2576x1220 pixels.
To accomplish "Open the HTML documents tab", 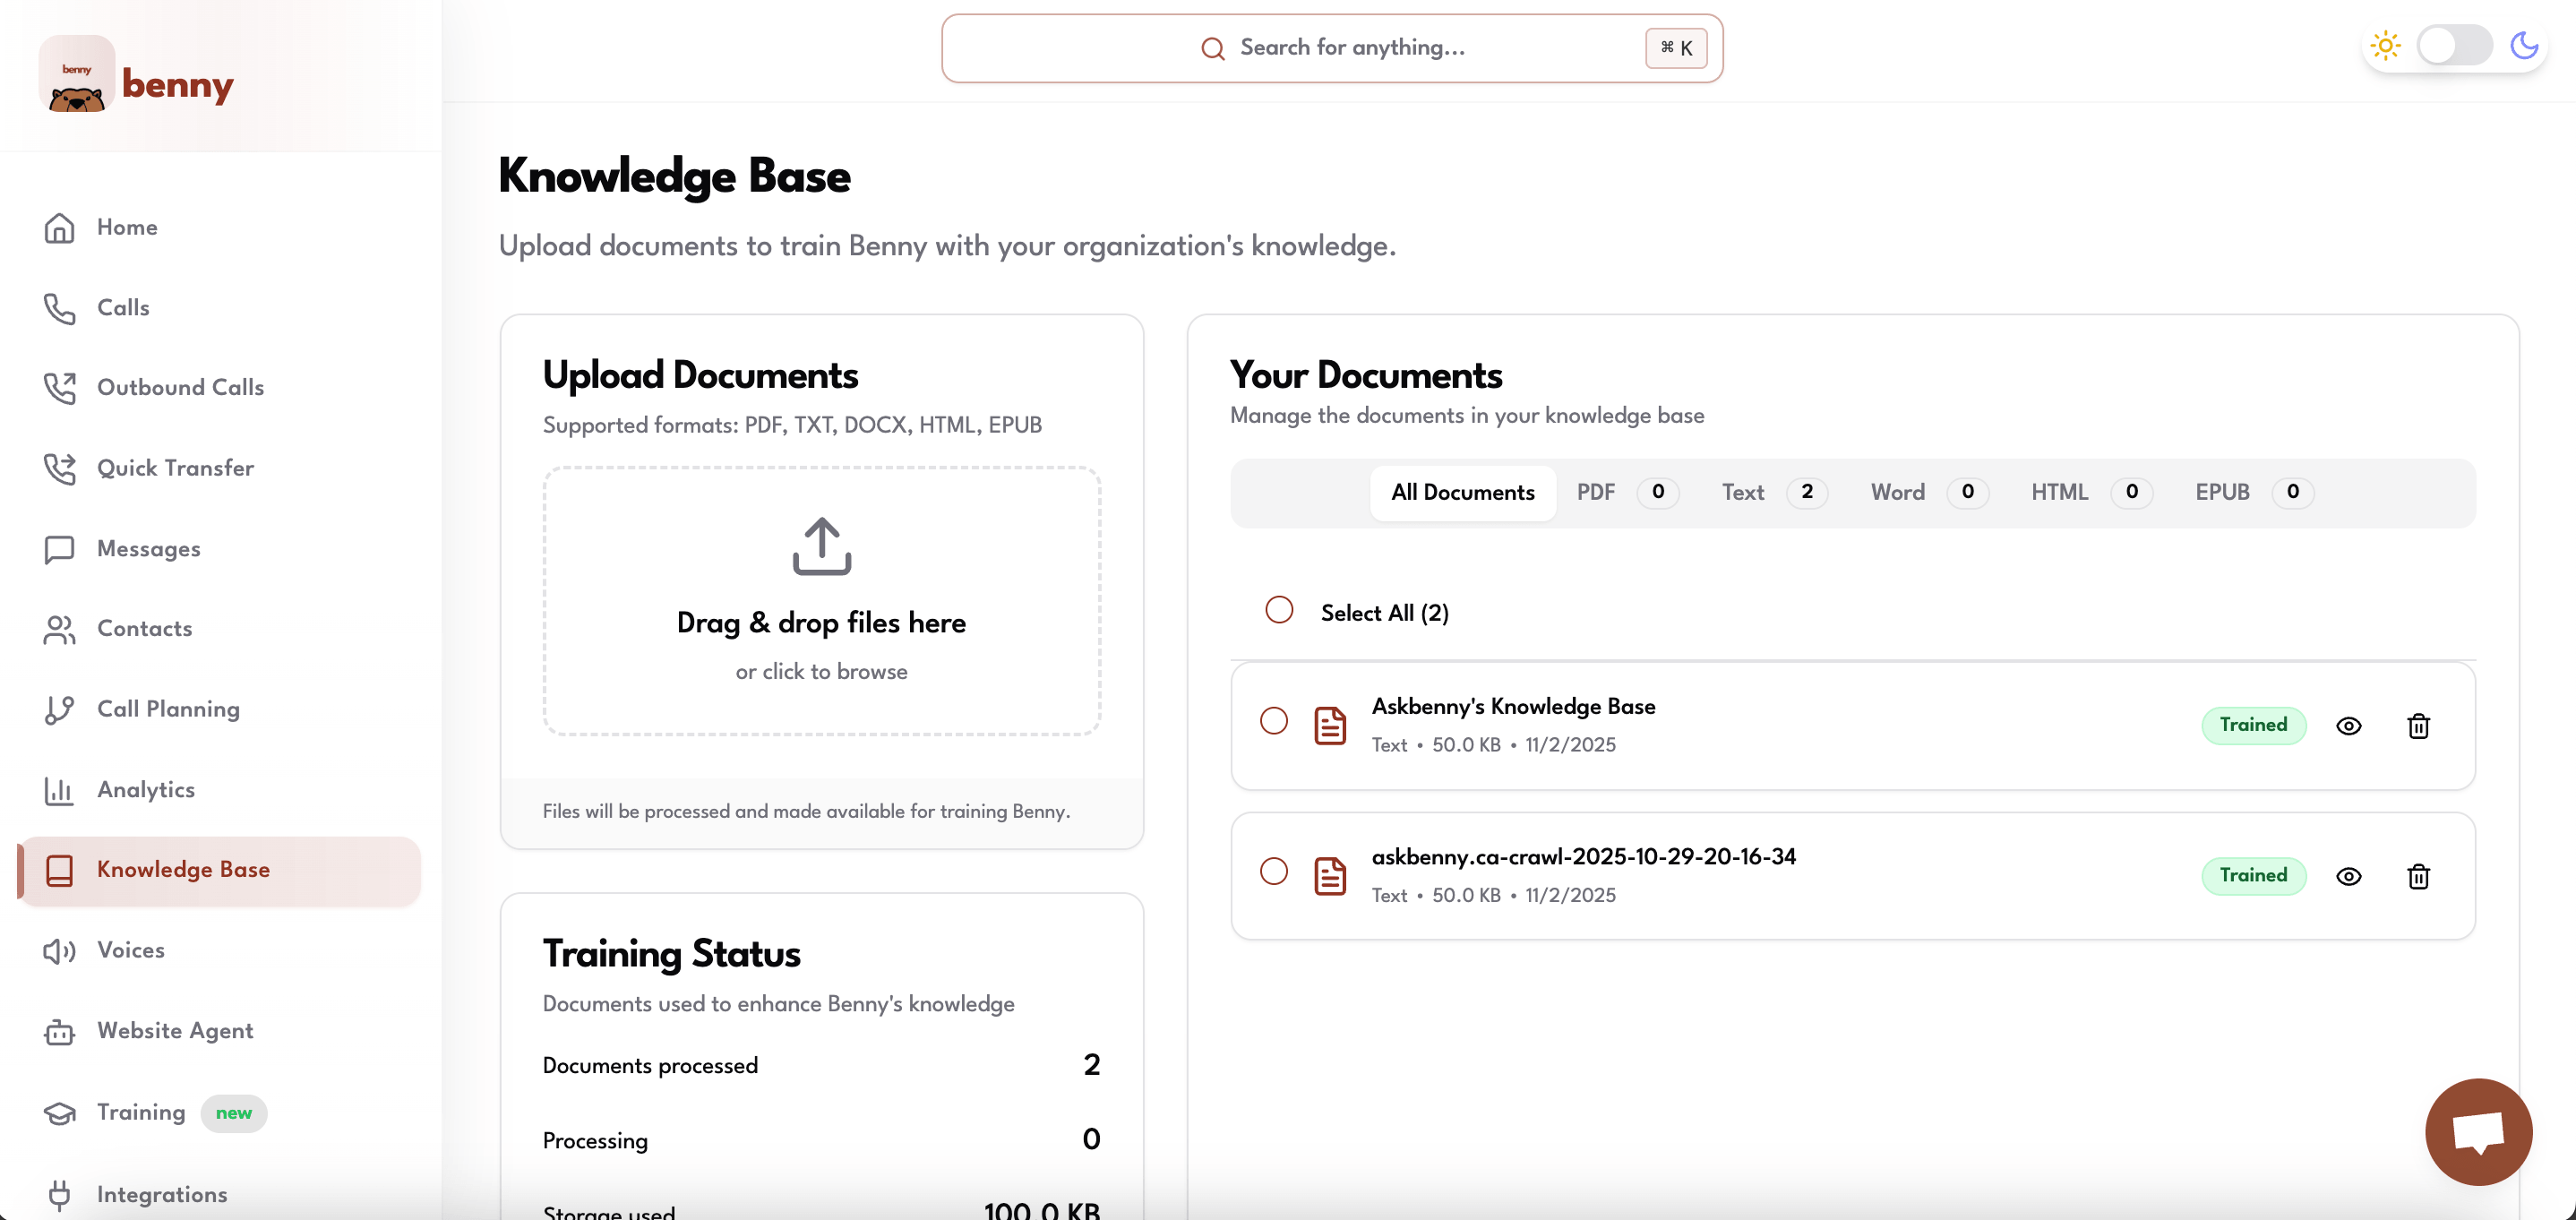I will click(x=2091, y=493).
